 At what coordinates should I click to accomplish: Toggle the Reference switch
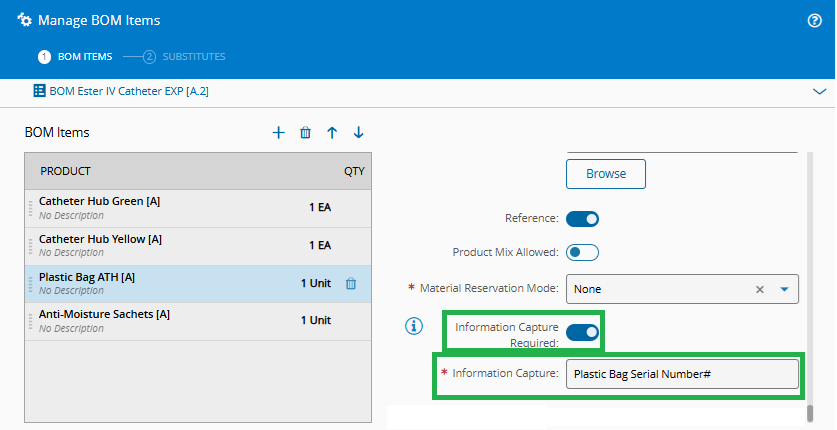[582, 219]
